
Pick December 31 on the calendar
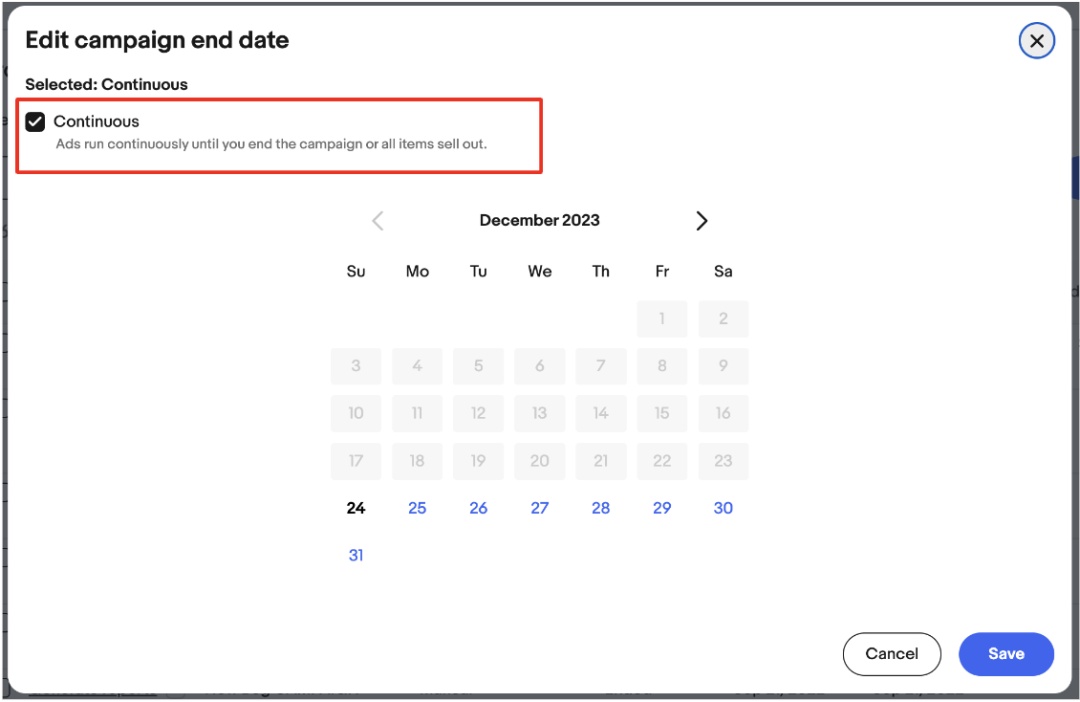click(x=355, y=555)
